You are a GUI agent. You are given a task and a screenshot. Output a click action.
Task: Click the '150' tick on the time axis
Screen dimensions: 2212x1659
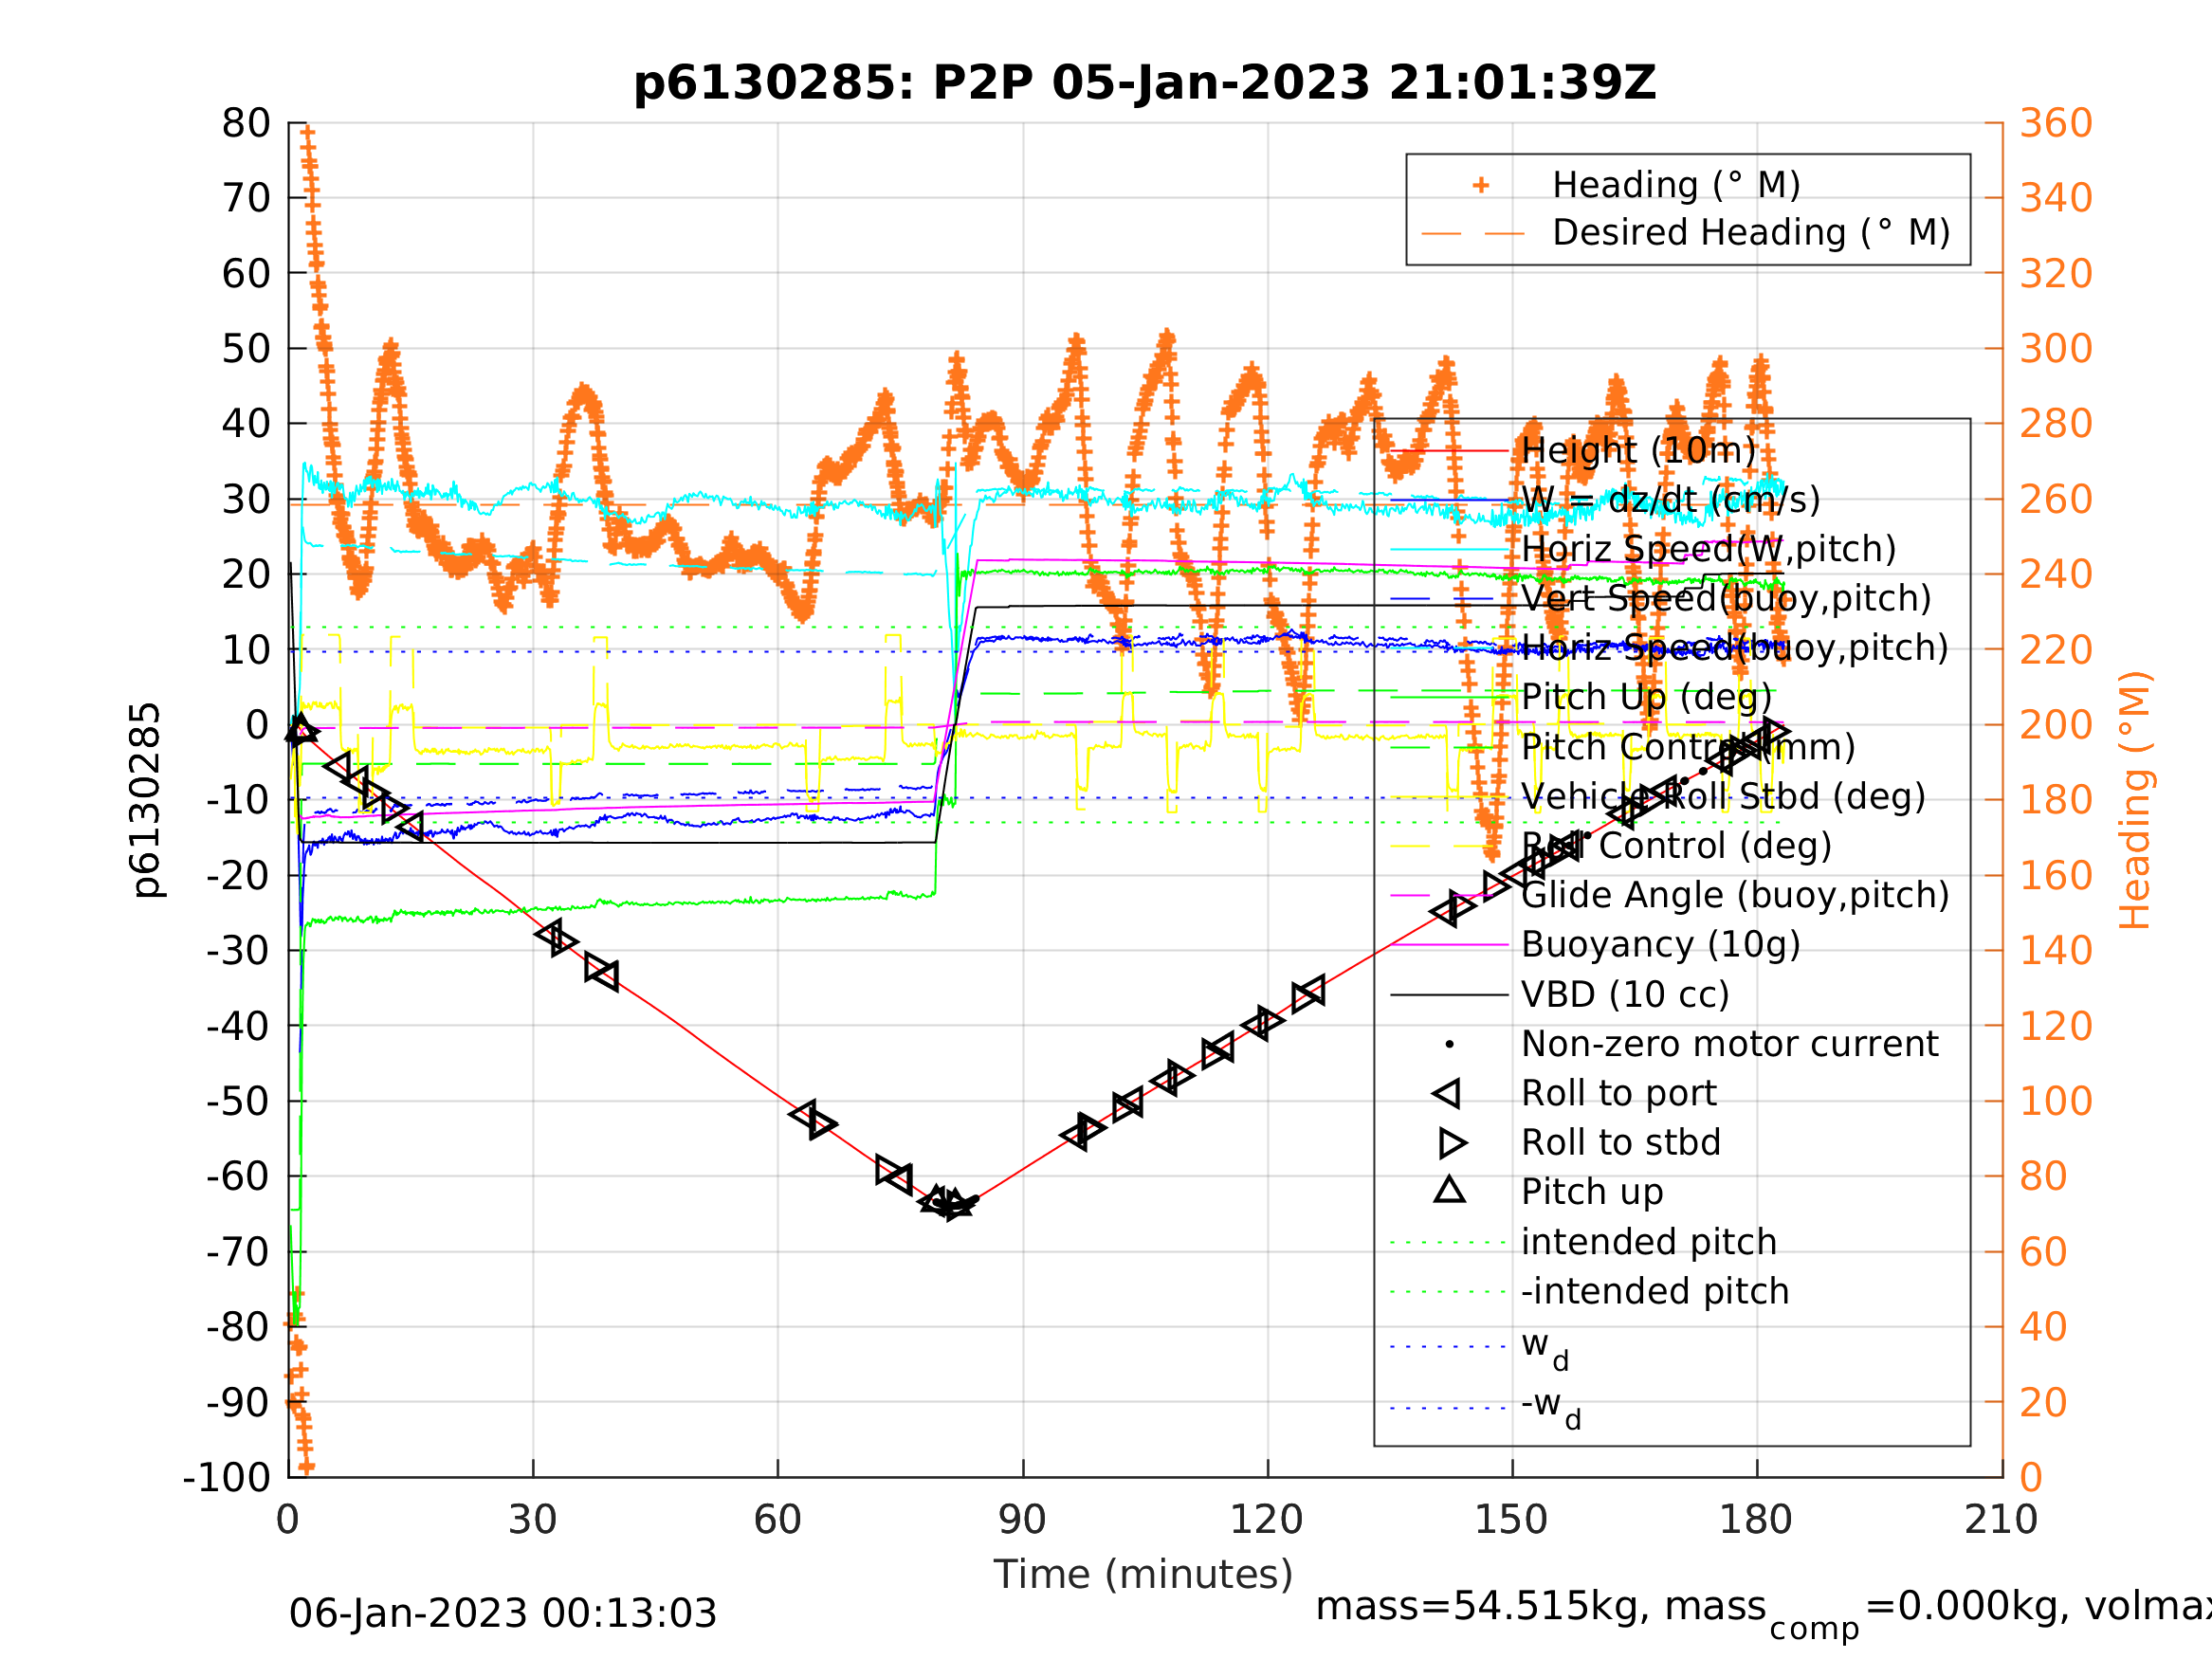tap(1511, 1520)
